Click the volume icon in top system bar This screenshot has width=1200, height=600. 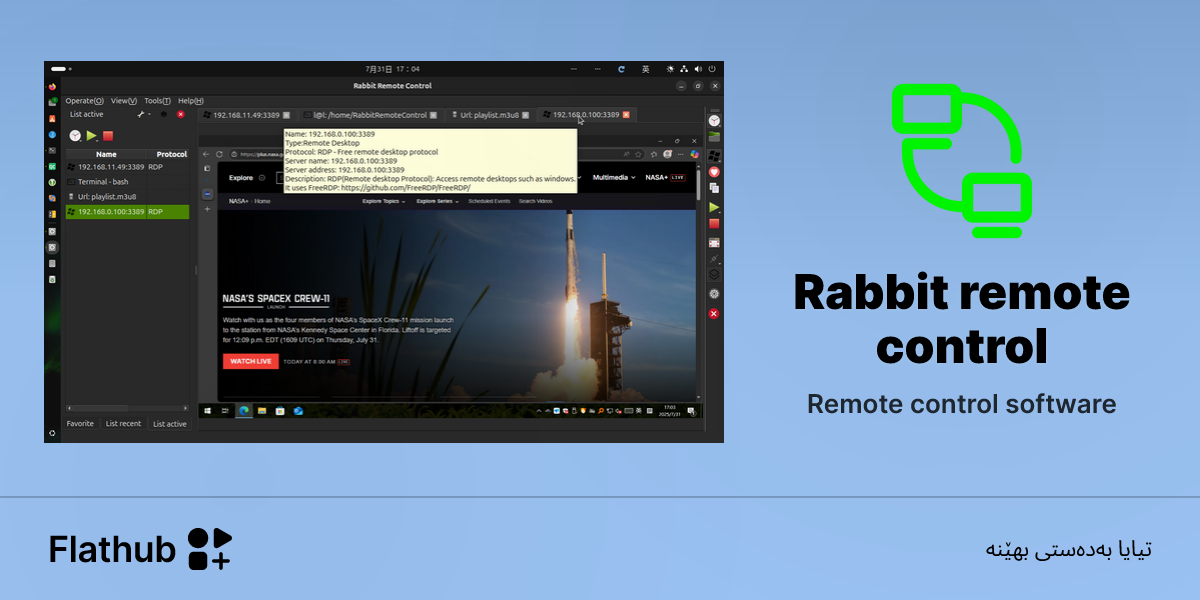pos(697,69)
